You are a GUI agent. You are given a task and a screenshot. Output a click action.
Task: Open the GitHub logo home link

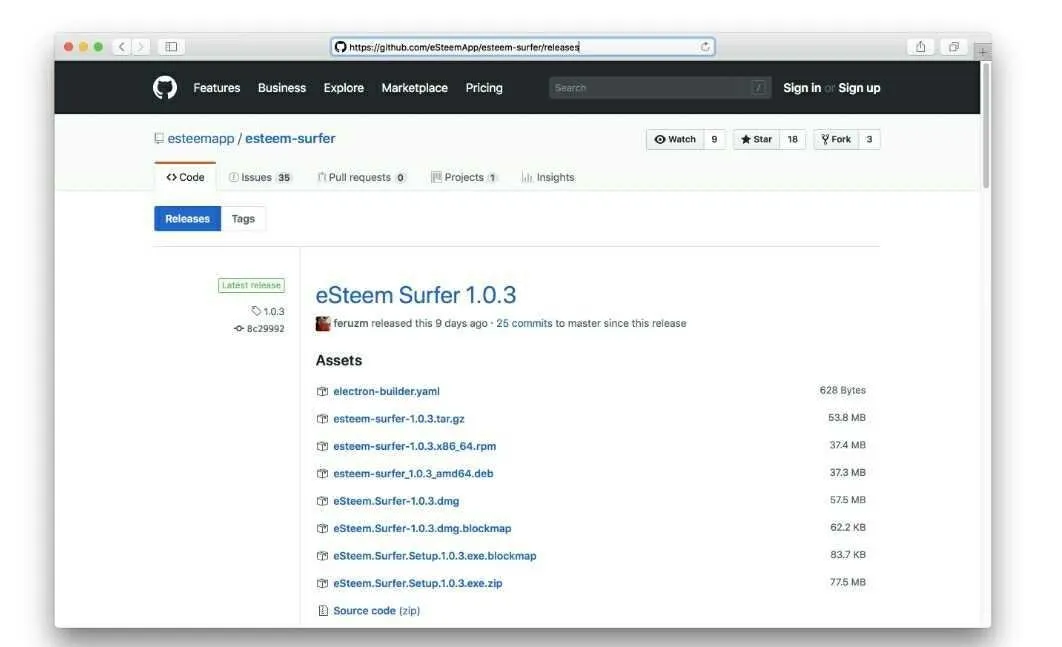tap(165, 88)
